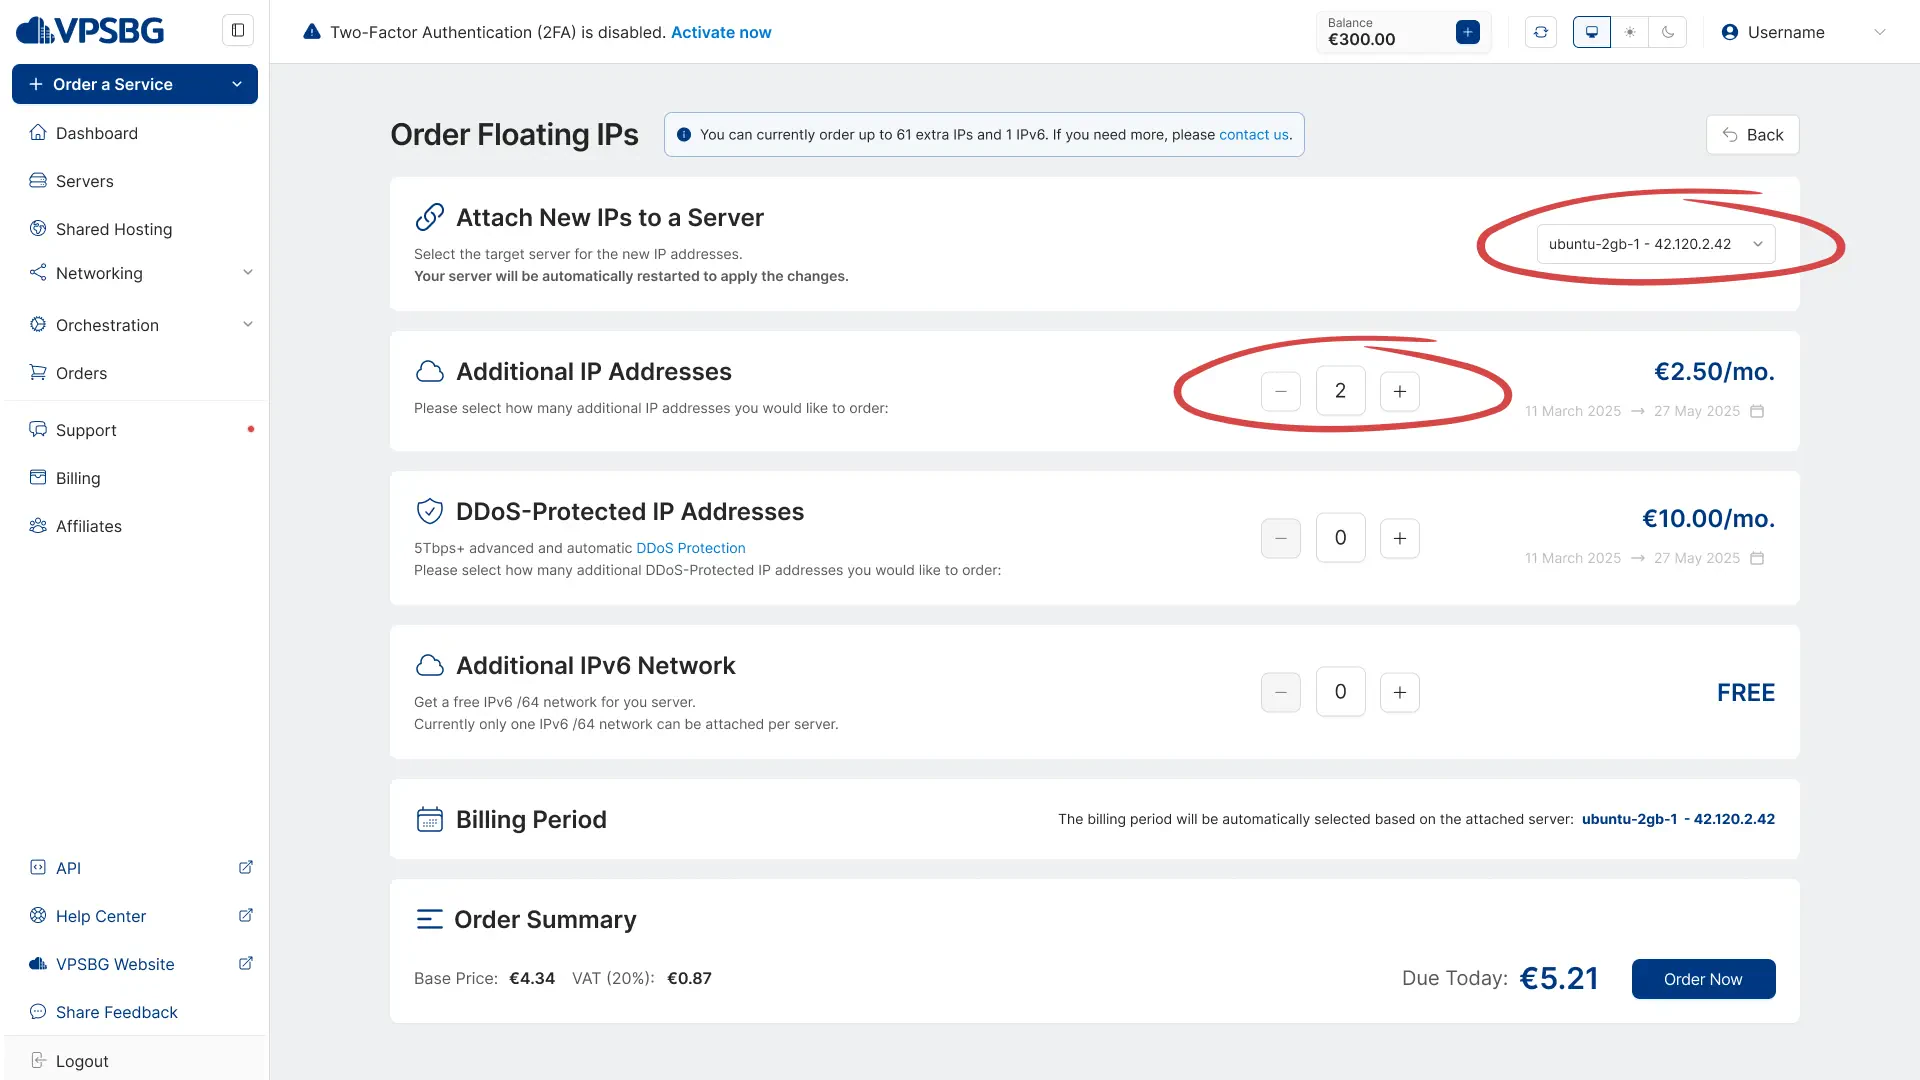
Task: Click calendar icon in Additional IP dates
Action: click(x=1757, y=411)
